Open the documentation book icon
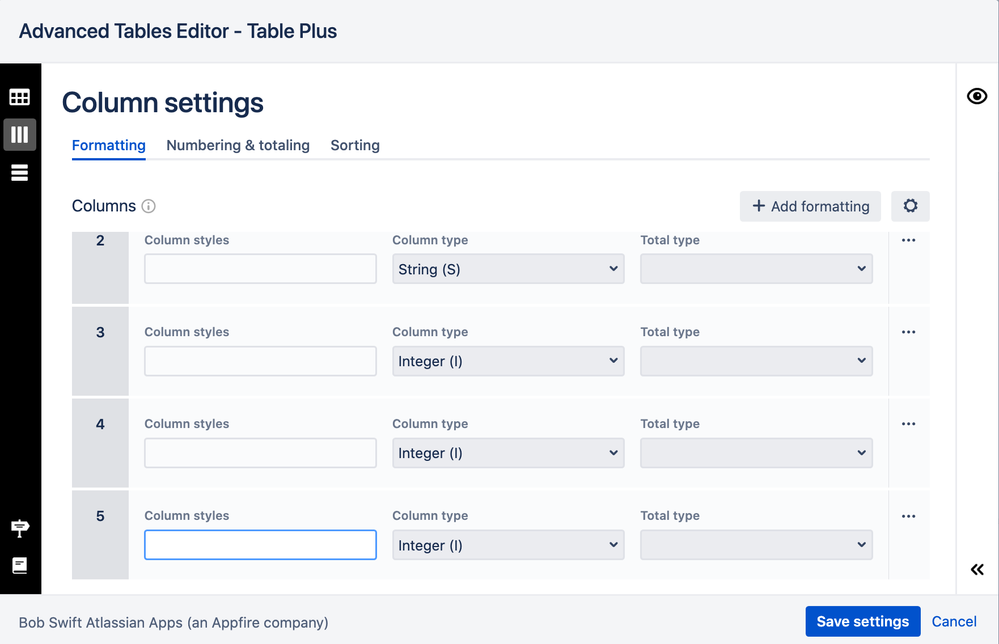 pos(20,566)
